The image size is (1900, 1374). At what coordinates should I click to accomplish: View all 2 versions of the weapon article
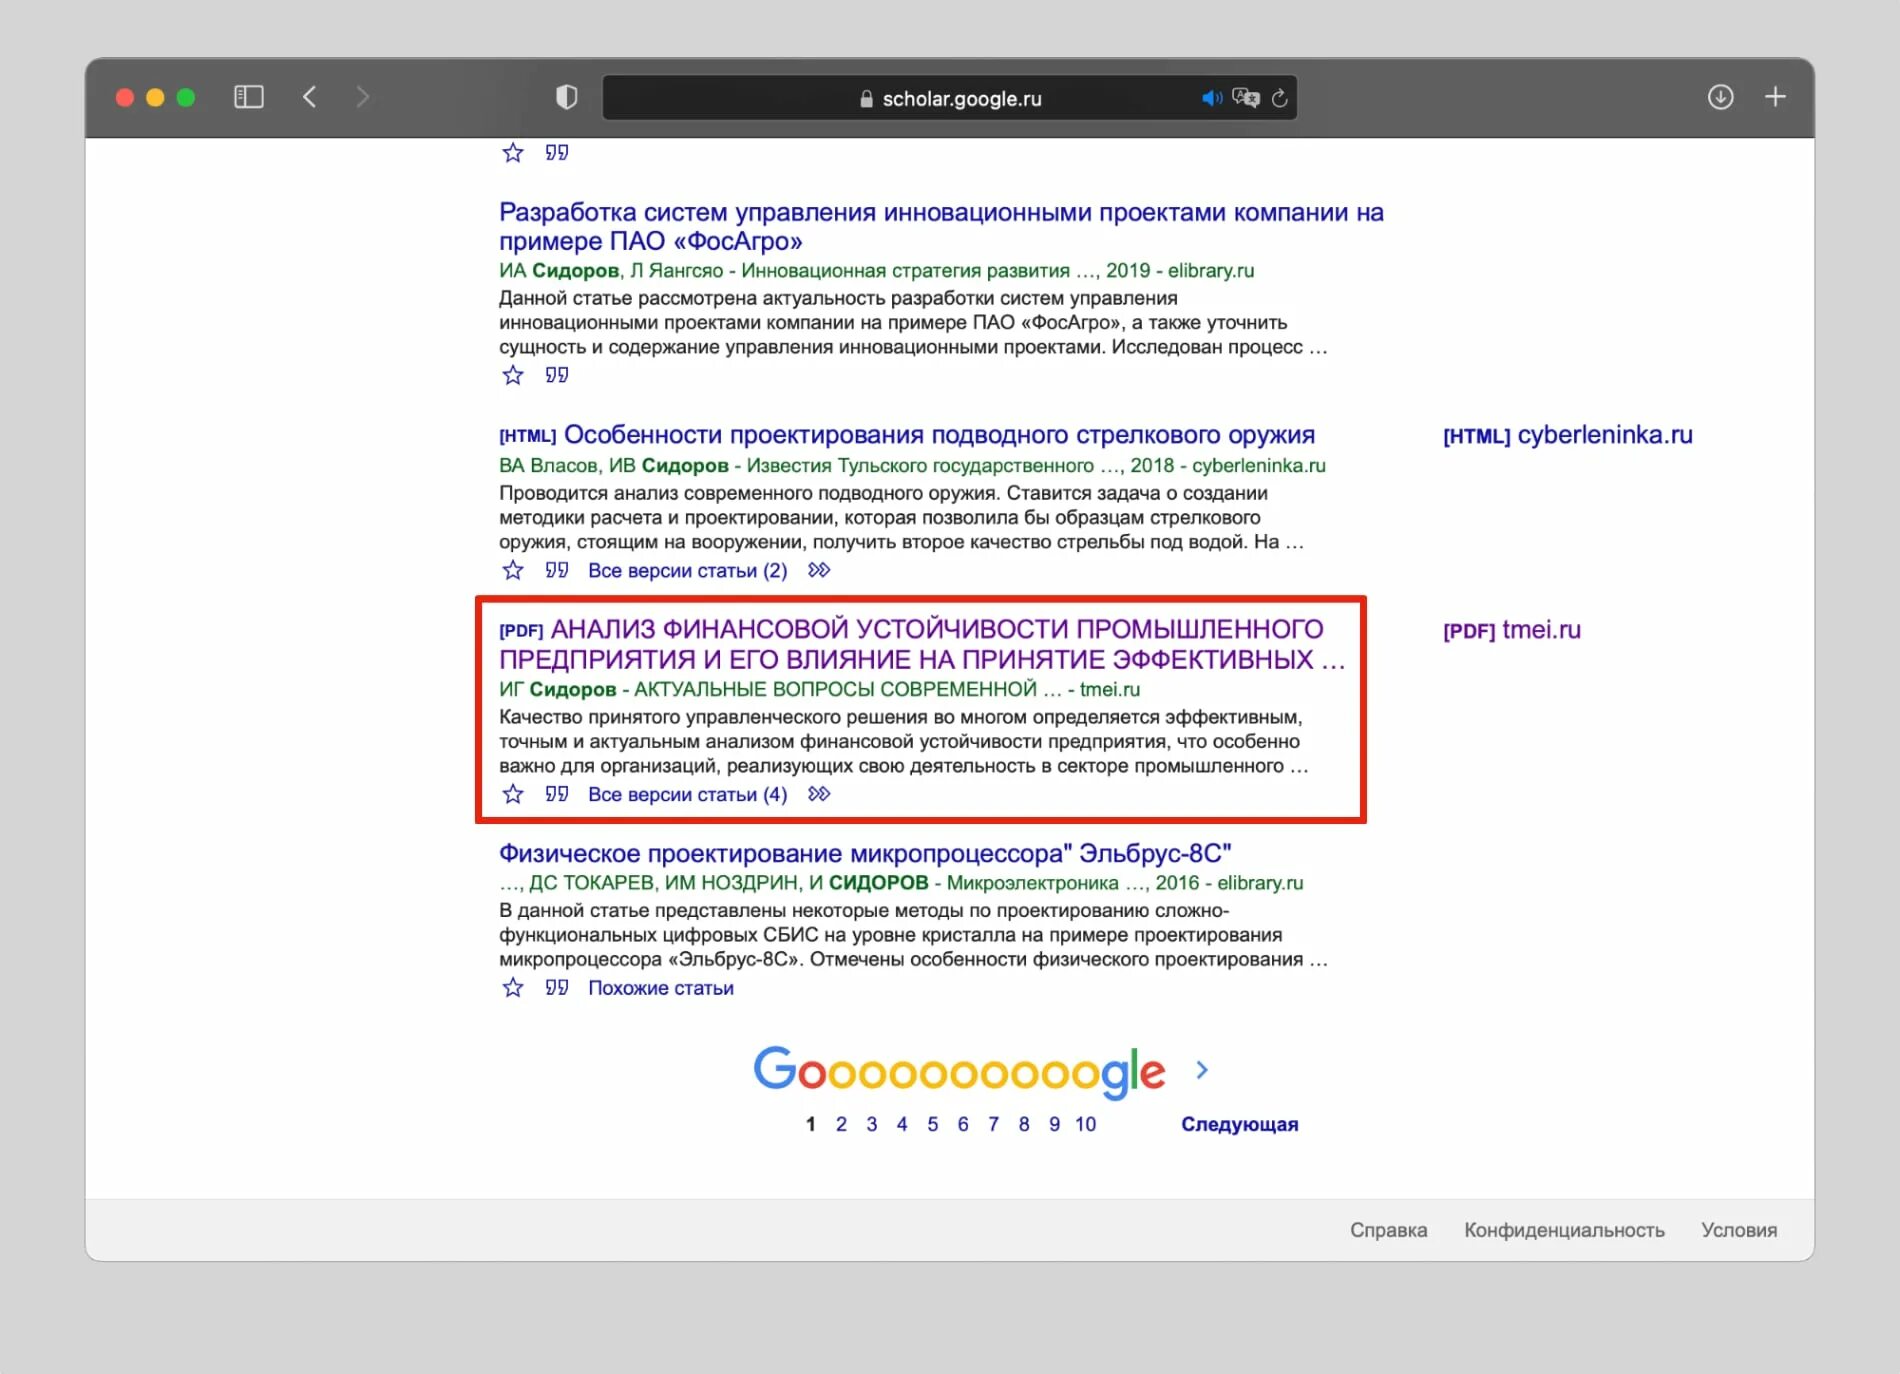[688, 570]
